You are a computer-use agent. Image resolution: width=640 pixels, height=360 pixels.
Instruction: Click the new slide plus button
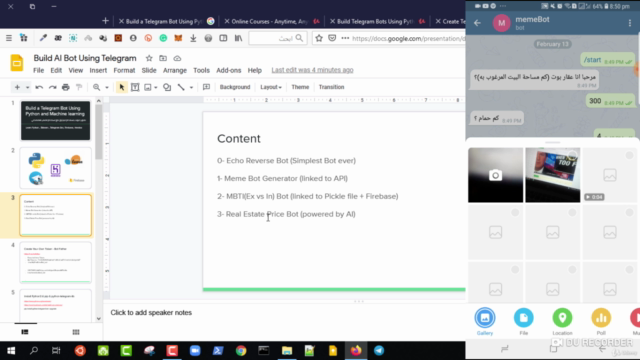tap(17, 87)
